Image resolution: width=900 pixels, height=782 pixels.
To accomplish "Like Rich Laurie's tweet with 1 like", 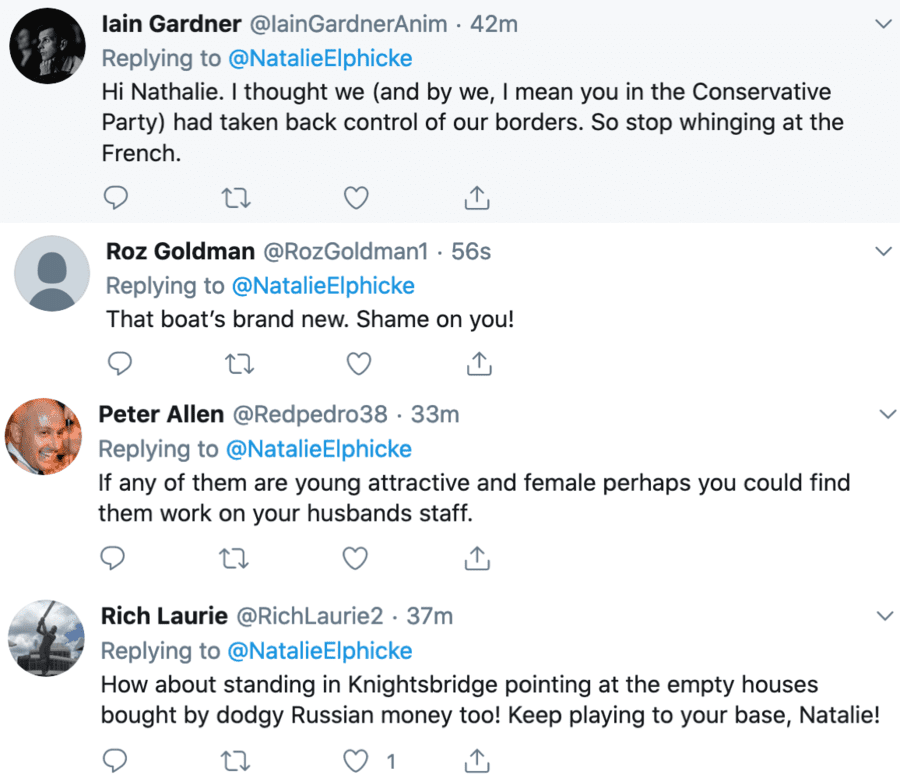I will click(x=356, y=760).
